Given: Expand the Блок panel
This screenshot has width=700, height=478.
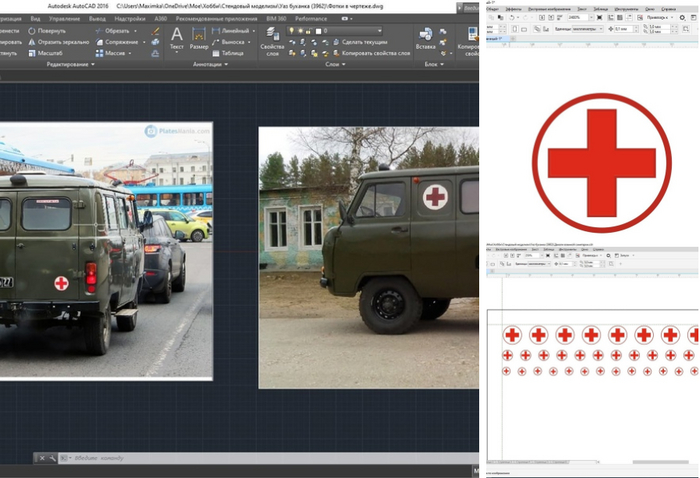Looking at the screenshot, I should click(x=434, y=64).
